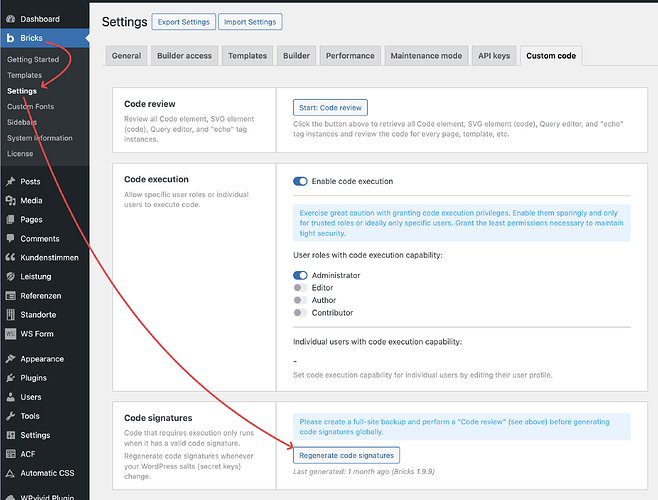Click the Media library icon
Screen dimensions: 658x500
[x=10, y=200]
